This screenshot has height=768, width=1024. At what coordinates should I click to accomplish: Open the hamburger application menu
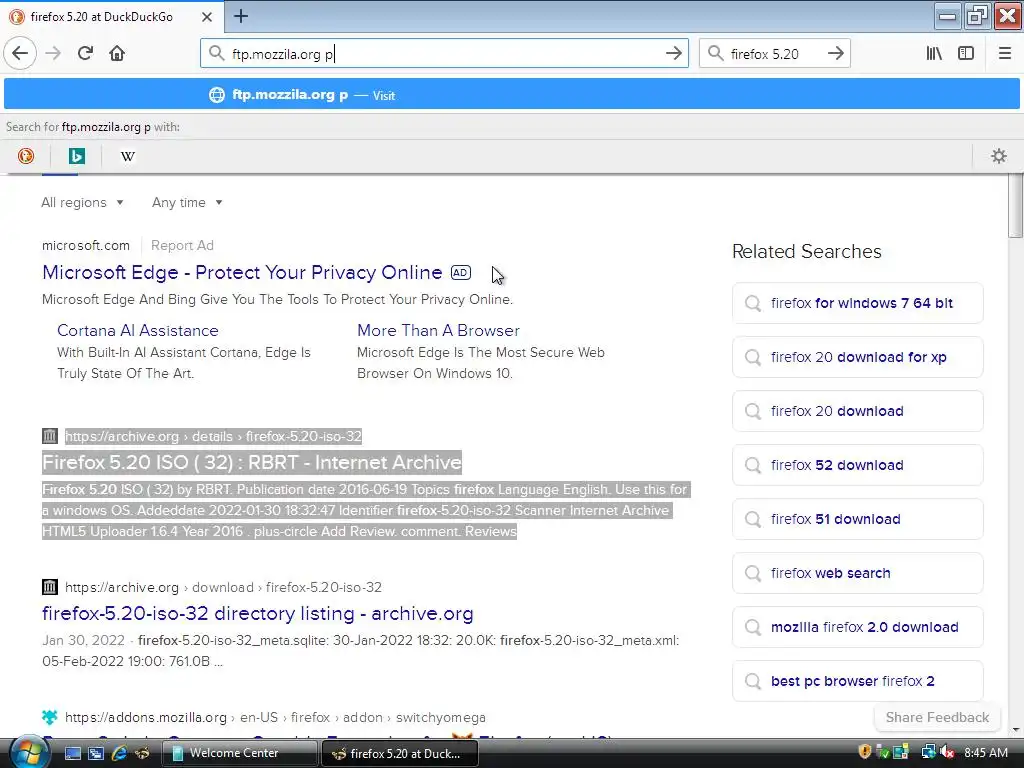[1004, 54]
